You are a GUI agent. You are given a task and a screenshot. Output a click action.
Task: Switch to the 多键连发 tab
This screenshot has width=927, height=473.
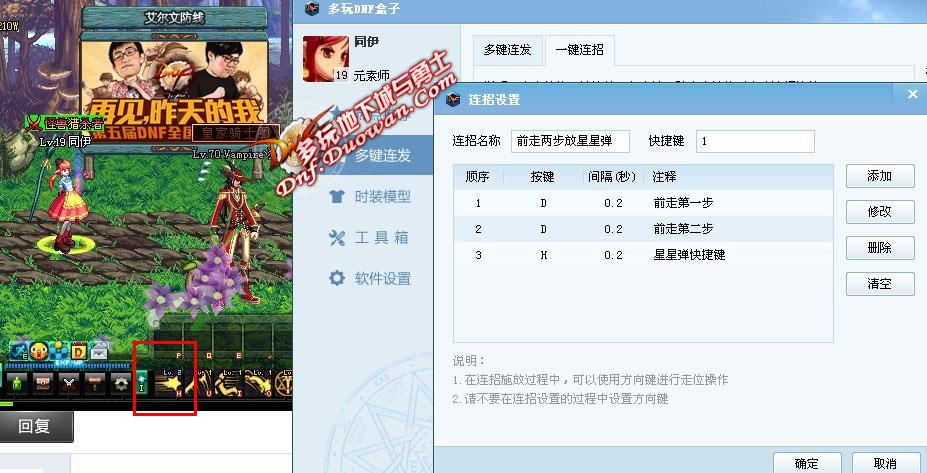507,50
